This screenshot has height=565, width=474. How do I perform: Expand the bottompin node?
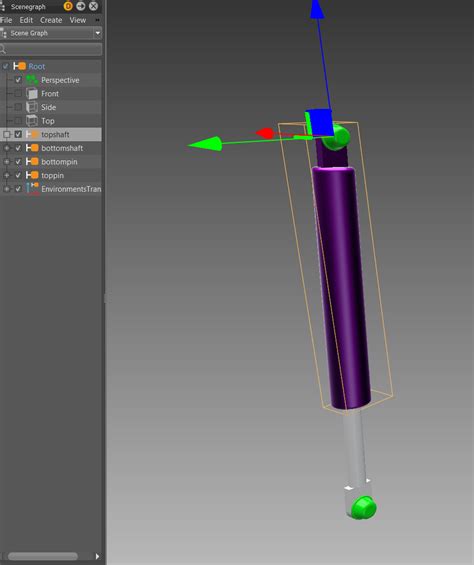(x=6, y=162)
